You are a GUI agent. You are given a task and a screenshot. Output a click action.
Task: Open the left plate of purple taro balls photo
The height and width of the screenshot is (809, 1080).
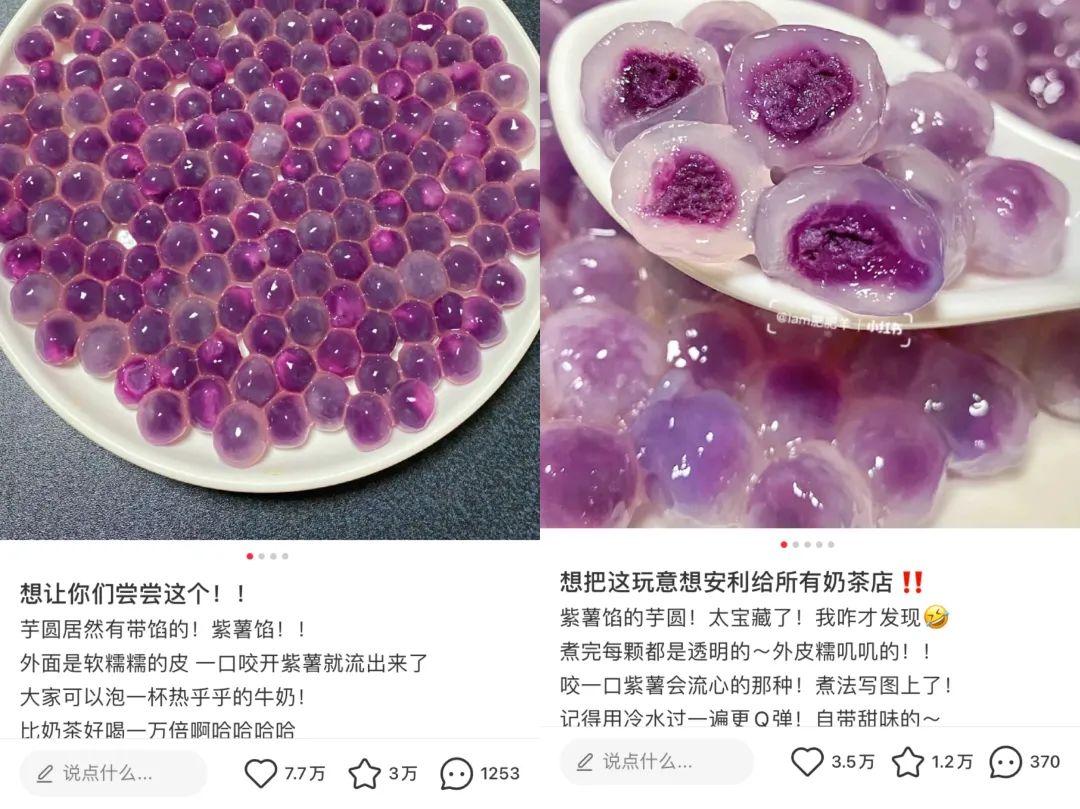(x=269, y=269)
